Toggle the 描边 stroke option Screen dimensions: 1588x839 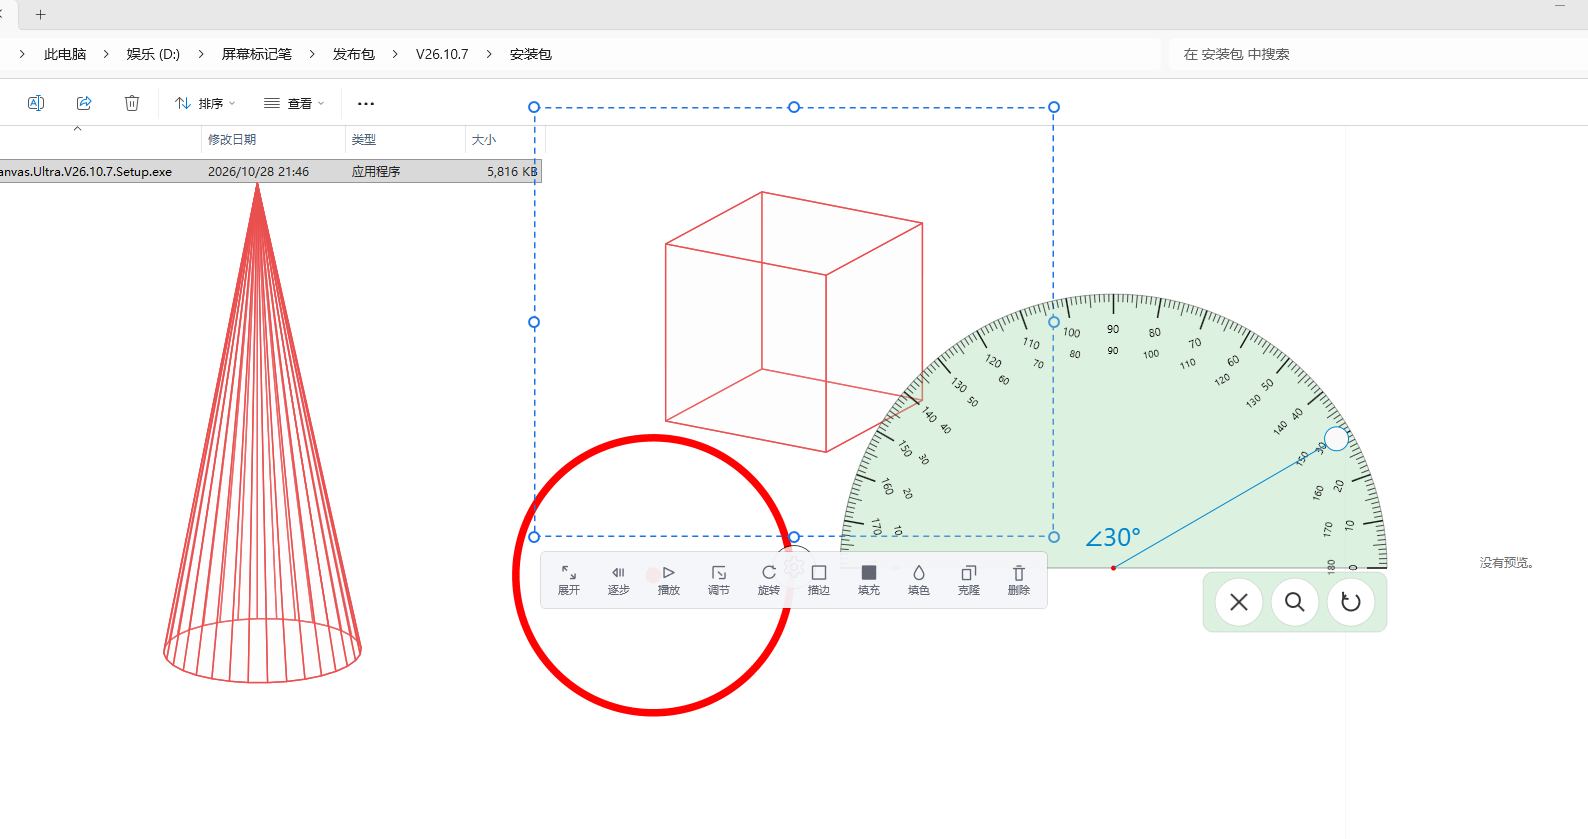(x=819, y=580)
